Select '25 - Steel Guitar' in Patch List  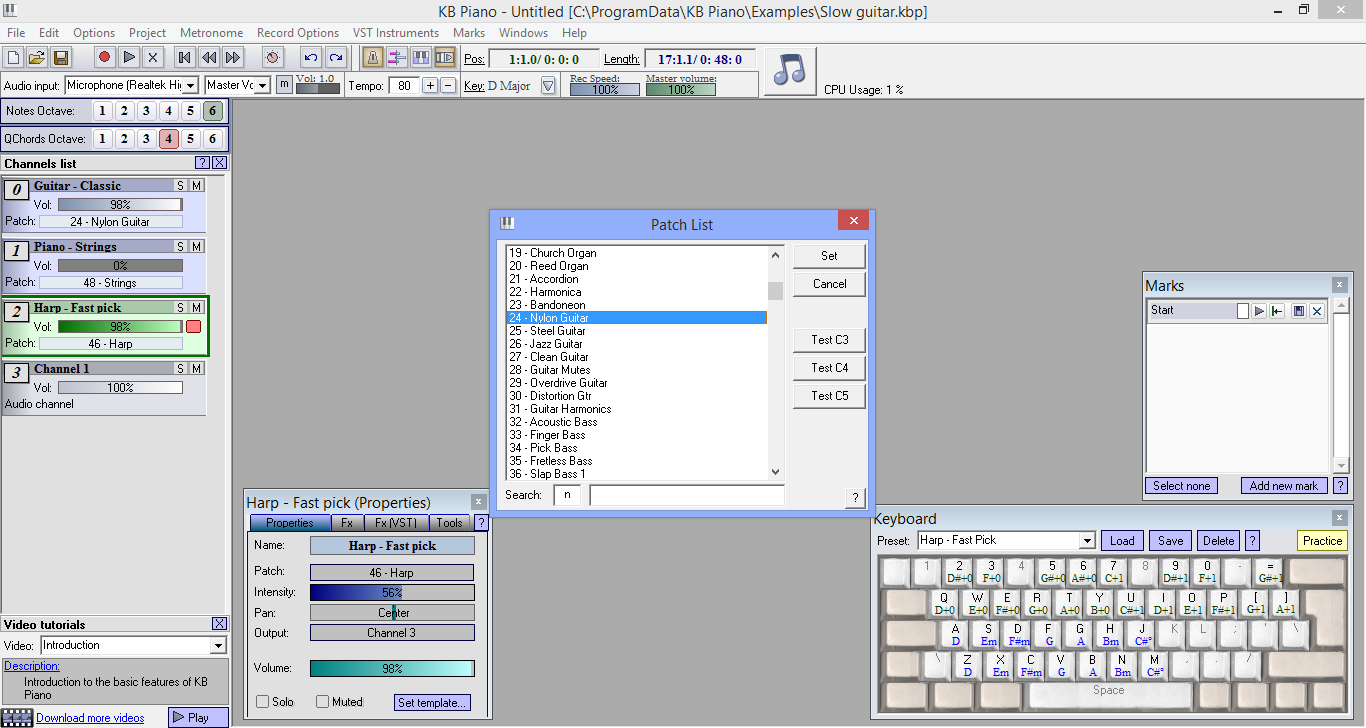637,331
